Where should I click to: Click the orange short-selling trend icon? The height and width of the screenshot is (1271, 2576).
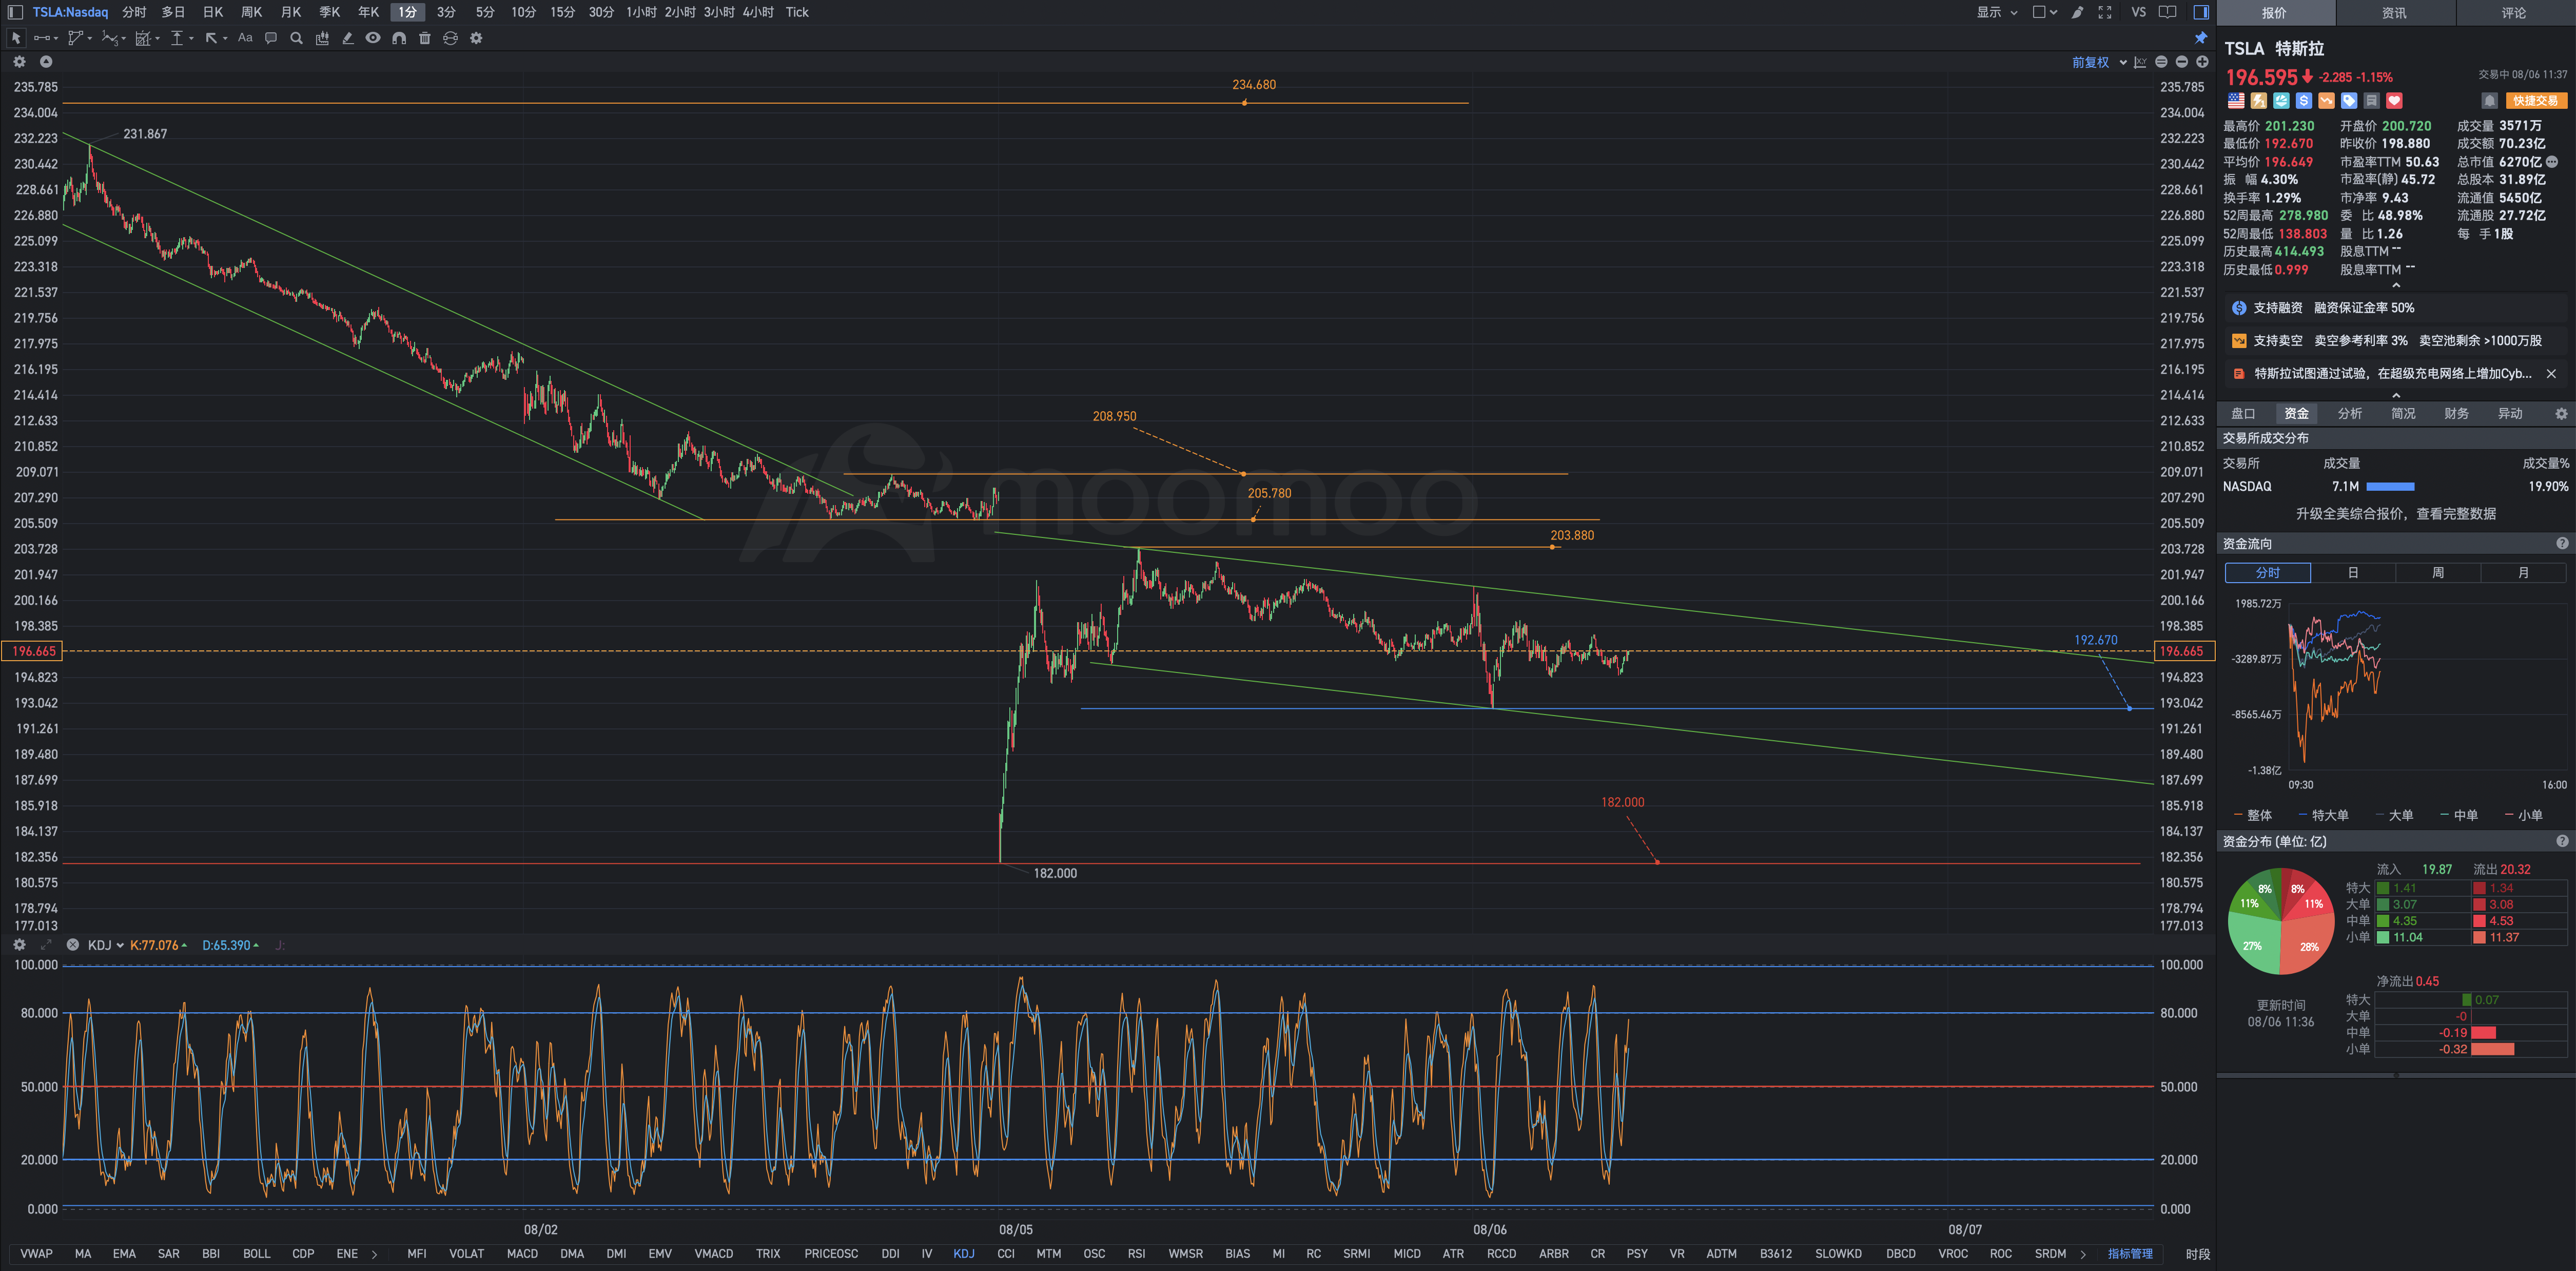(2327, 101)
